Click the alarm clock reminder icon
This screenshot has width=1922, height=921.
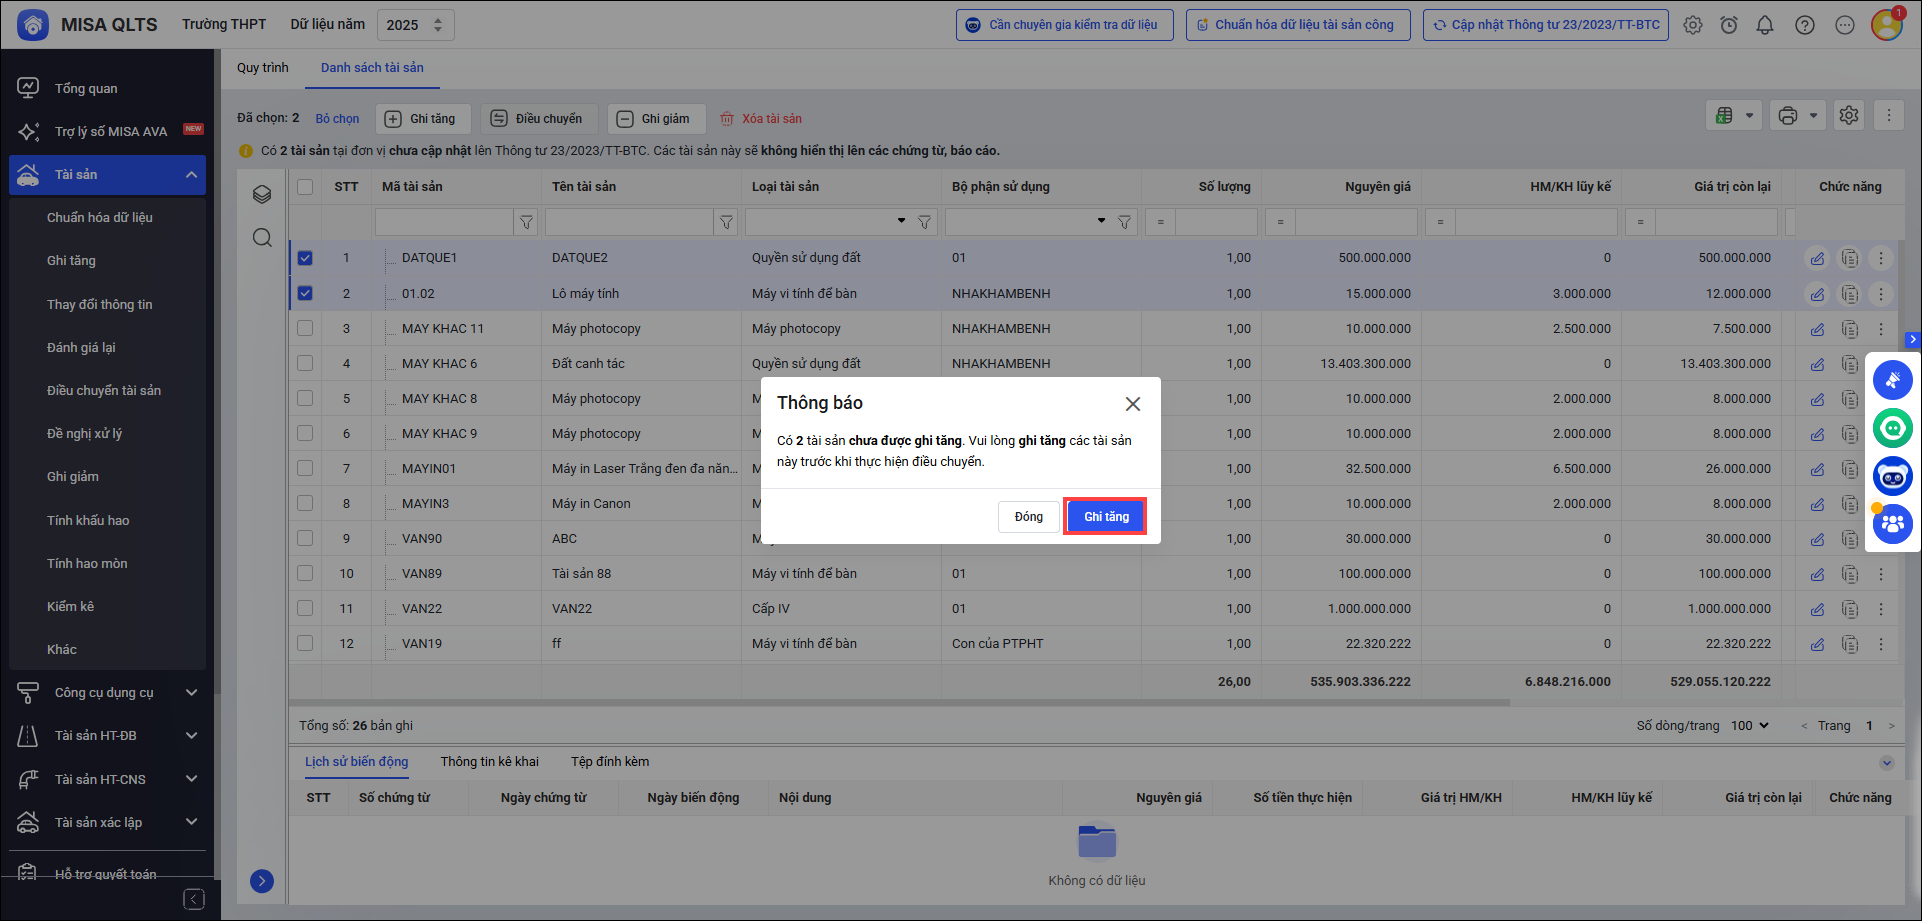point(1729,25)
